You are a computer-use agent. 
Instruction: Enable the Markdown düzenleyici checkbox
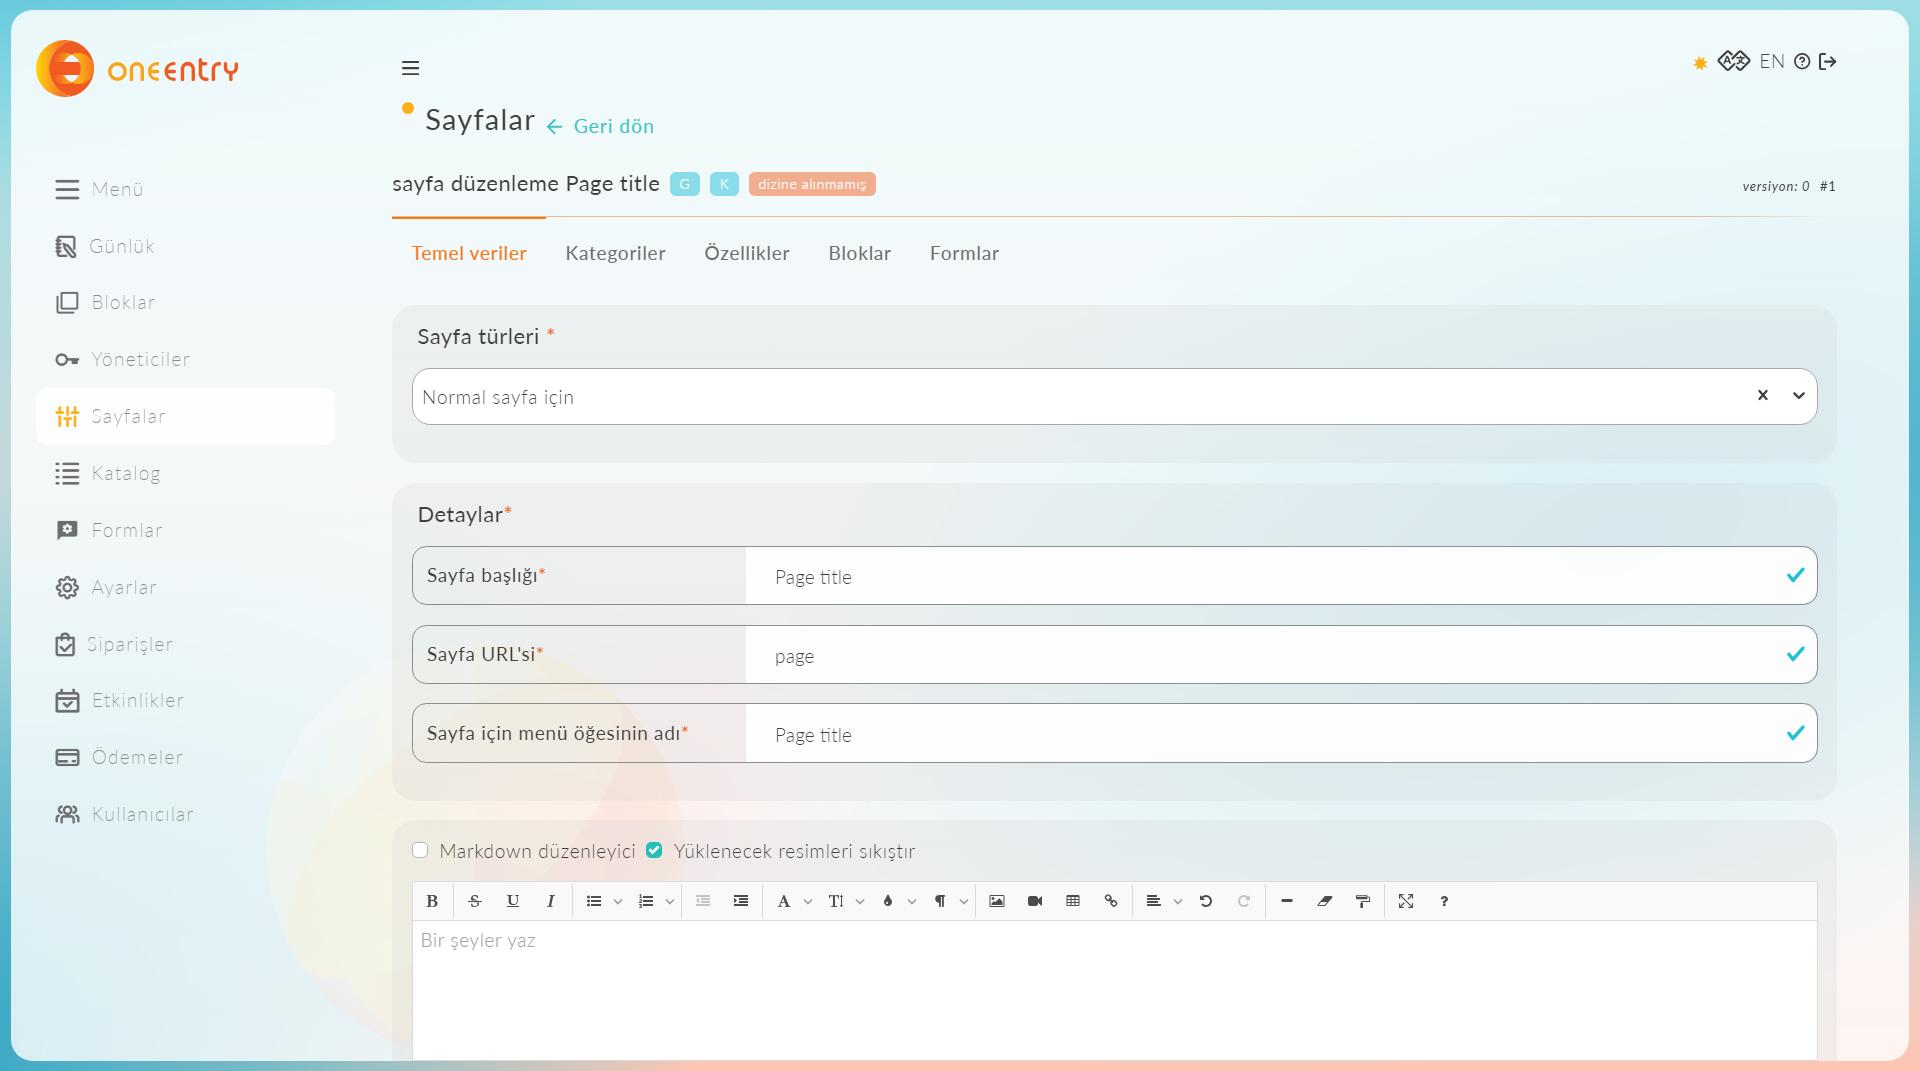(x=420, y=850)
